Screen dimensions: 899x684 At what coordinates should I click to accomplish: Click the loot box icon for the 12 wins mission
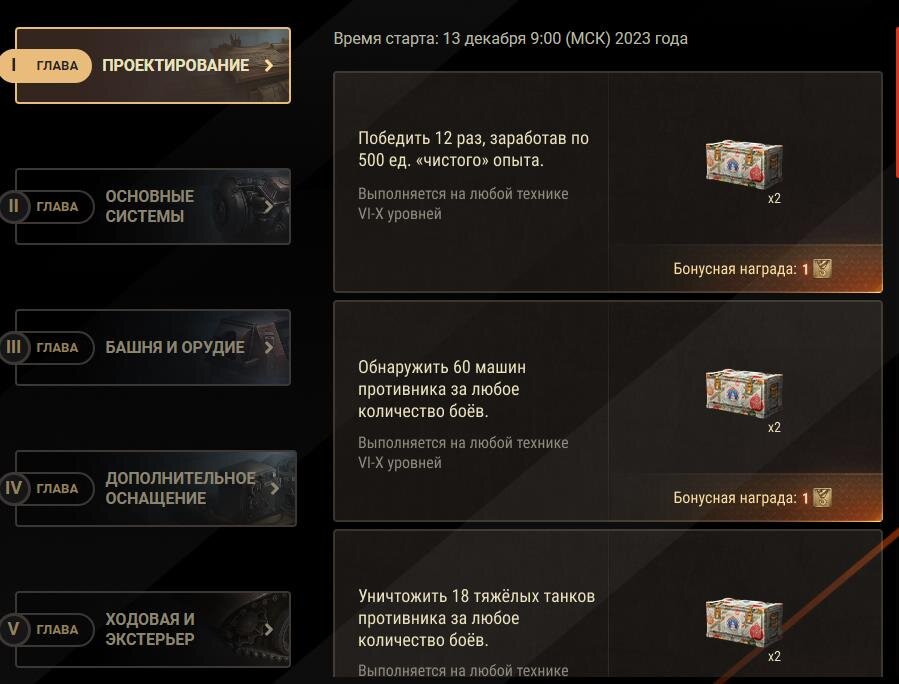(x=744, y=164)
